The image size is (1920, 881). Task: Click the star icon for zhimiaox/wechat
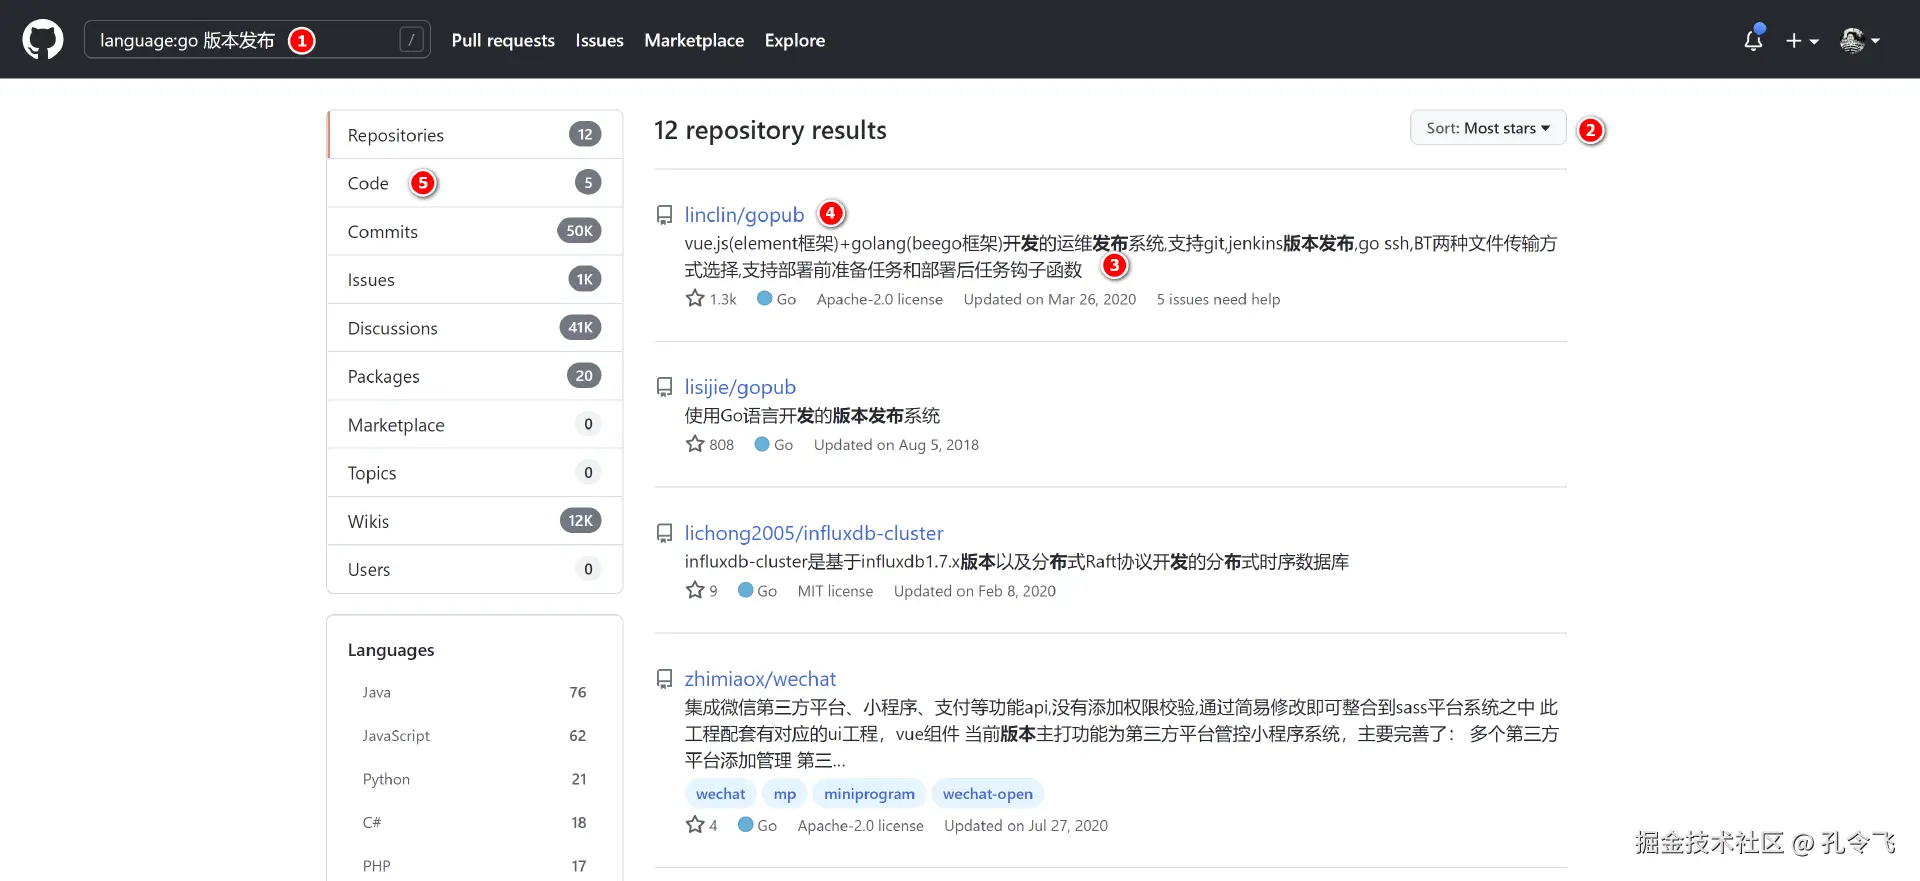pos(695,825)
